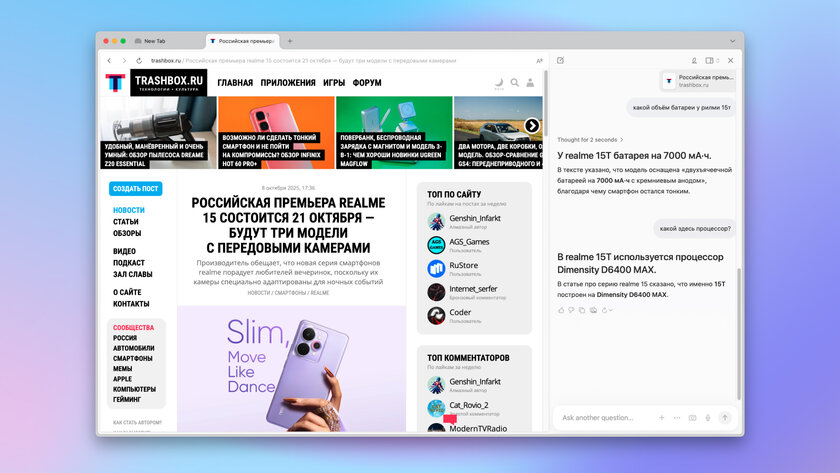Click the share icon under the response
The width and height of the screenshot is (840, 473).
click(593, 310)
